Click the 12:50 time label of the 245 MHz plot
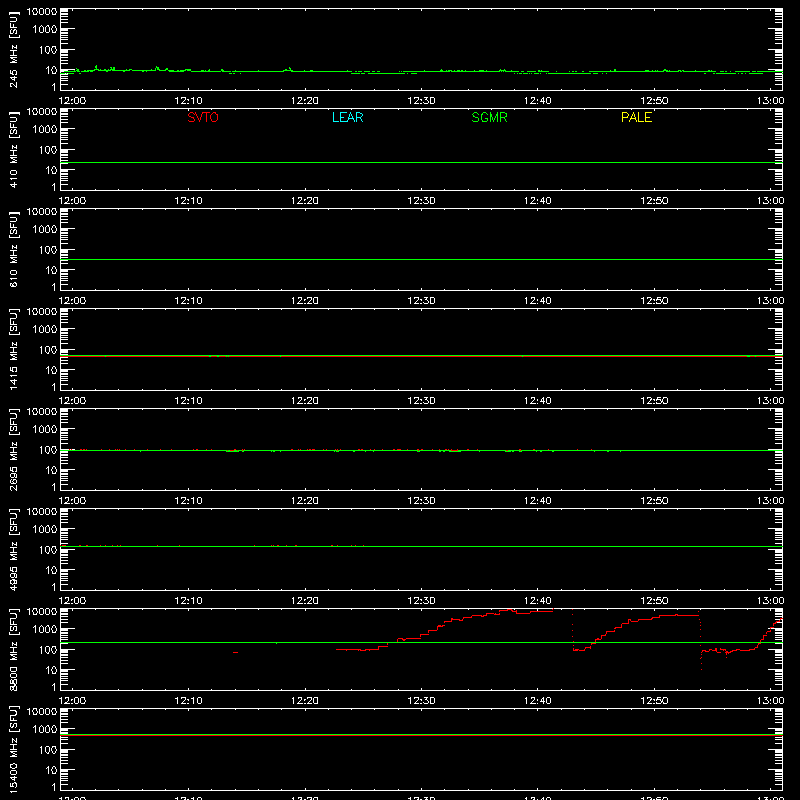Image resolution: width=800 pixels, height=800 pixels. [x=654, y=101]
